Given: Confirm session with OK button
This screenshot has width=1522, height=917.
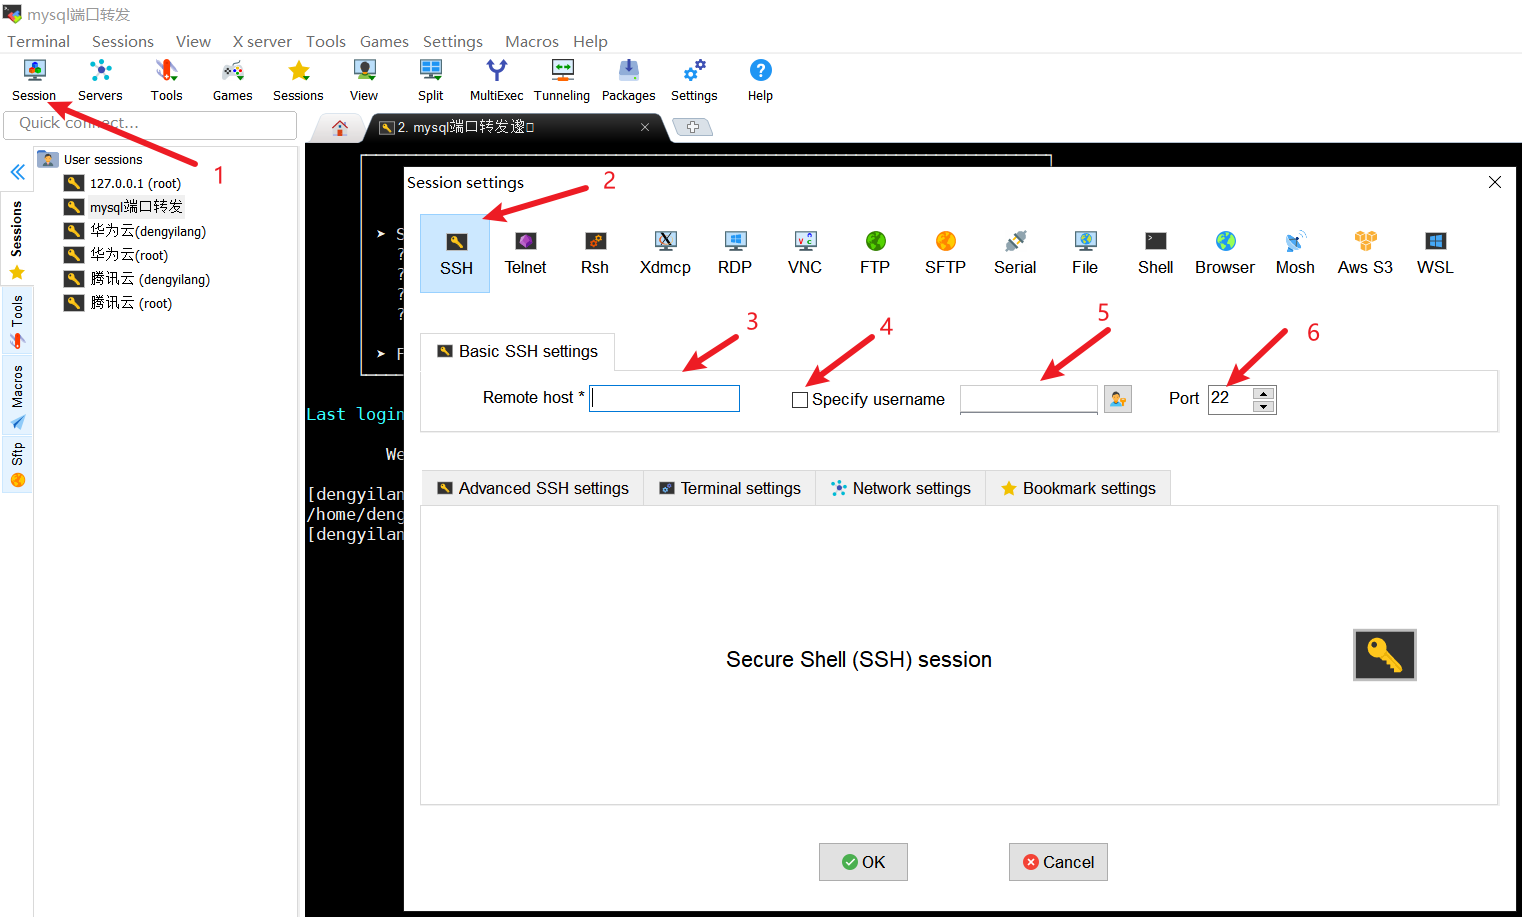Looking at the screenshot, I should coord(863,862).
